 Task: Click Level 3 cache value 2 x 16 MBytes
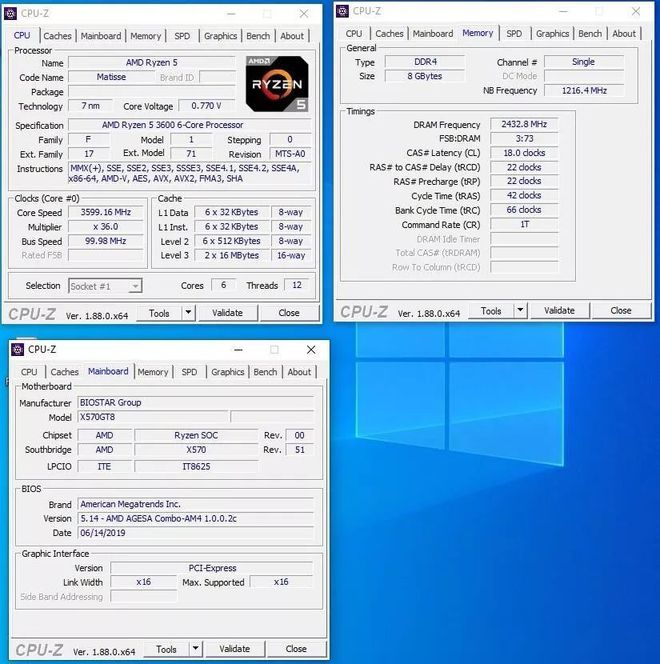point(232,255)
